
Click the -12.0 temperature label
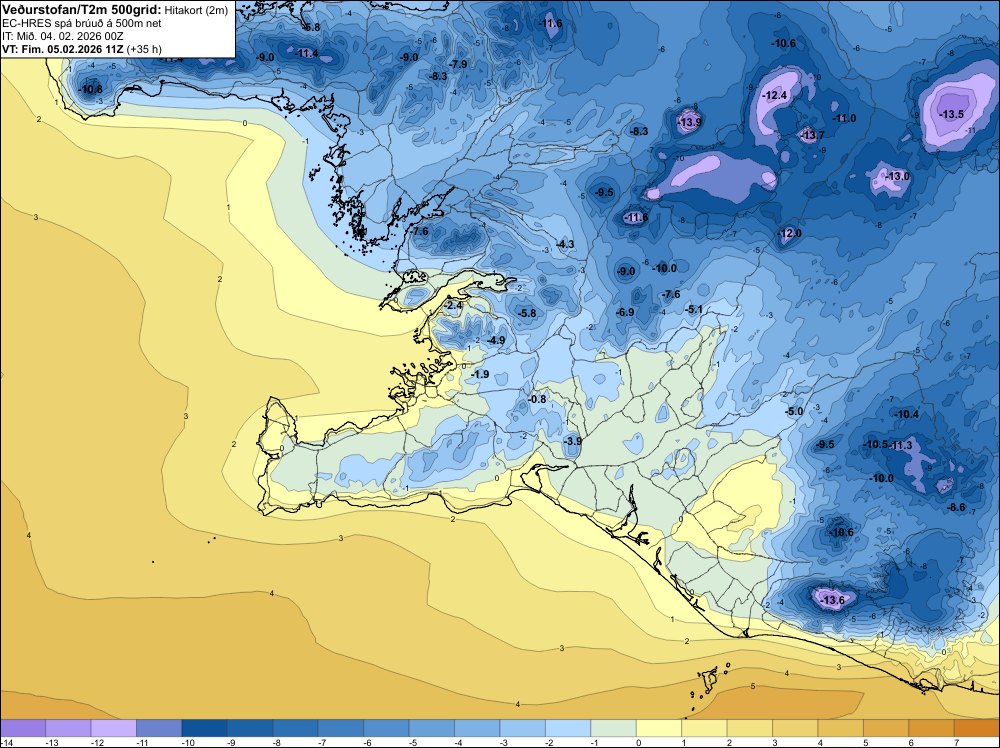pos(790,233)
